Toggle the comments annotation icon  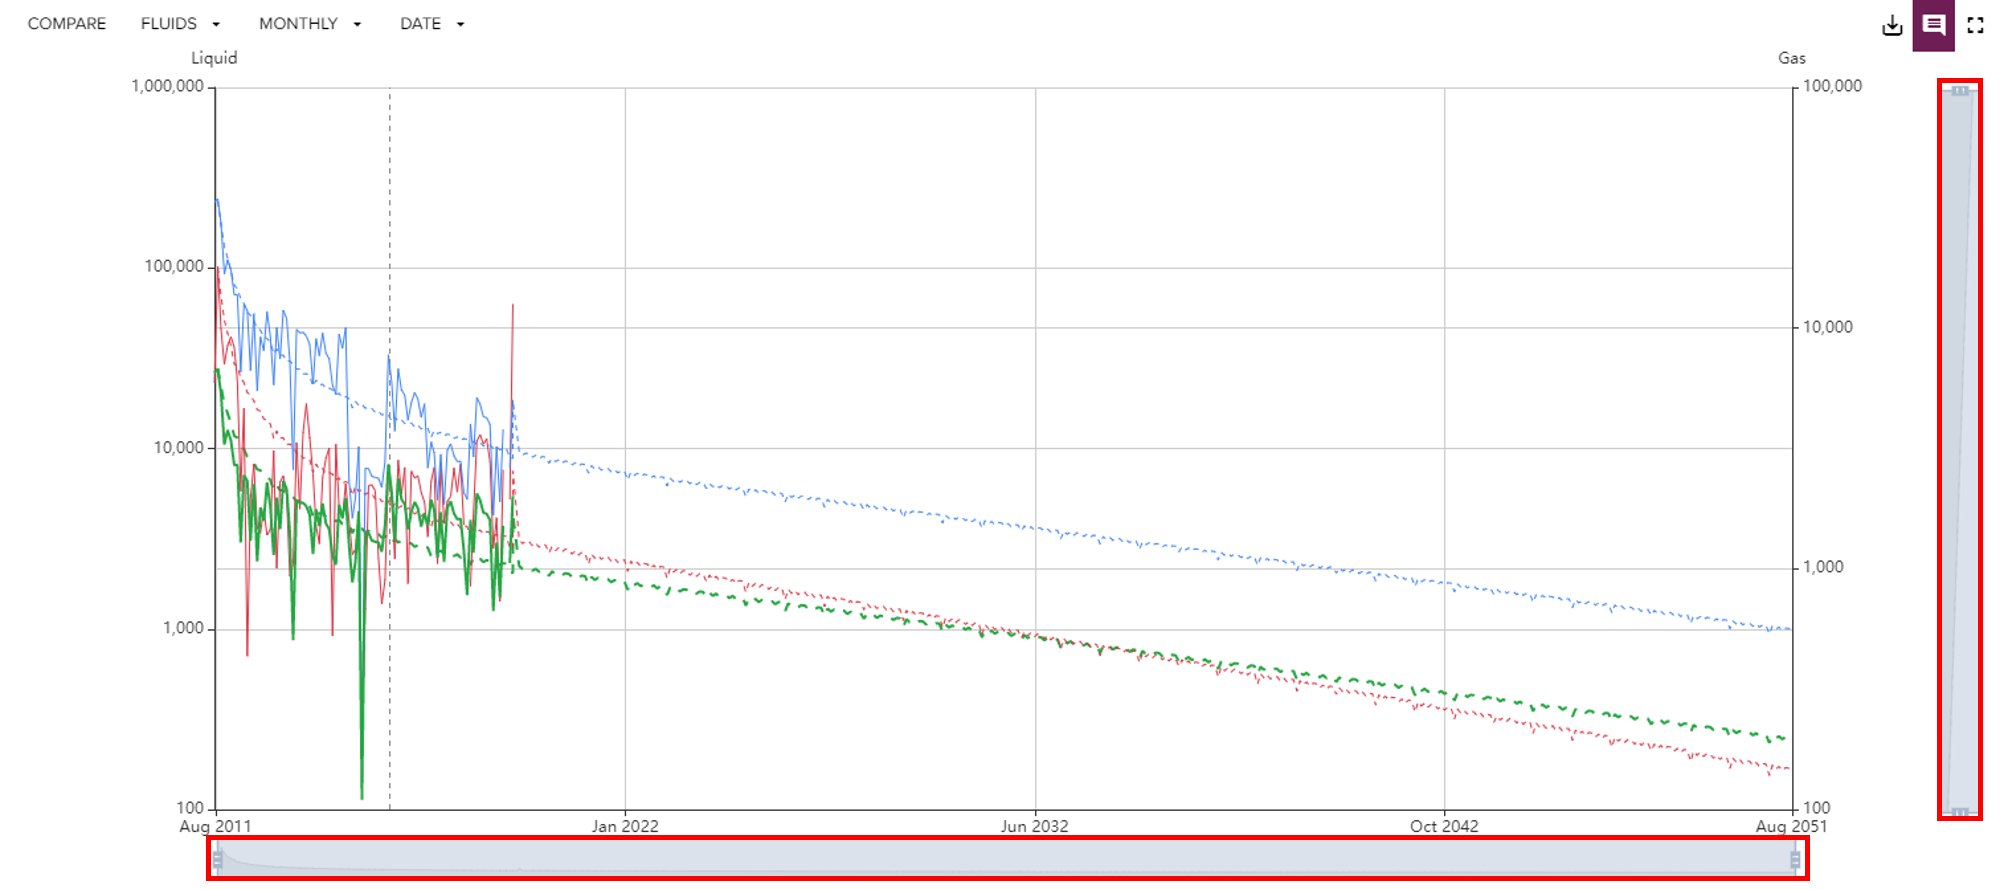pos(1933,25)
